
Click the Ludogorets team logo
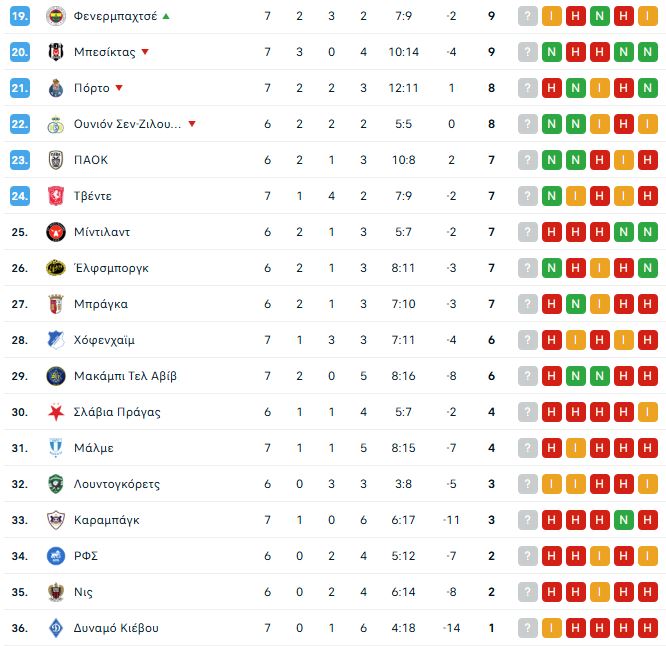[x=55, y=484]
